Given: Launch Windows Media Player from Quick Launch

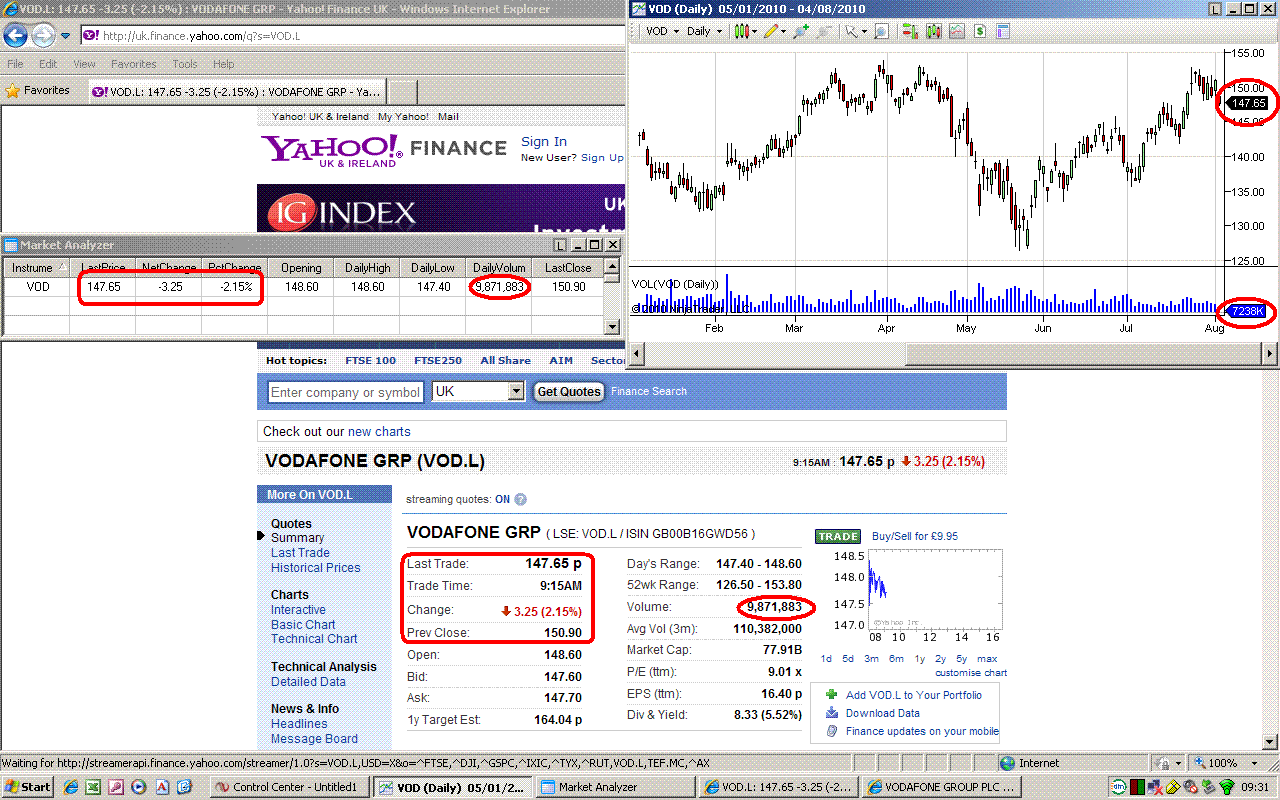Looking at the screenshot, I should (139, 787).
